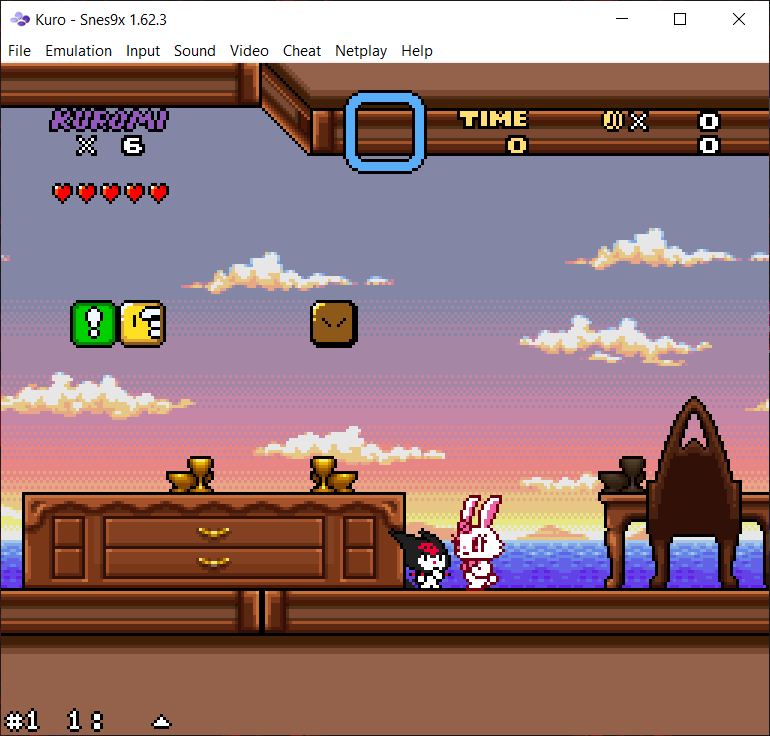
Task: Click the brown used block with face
Action: 334,324
